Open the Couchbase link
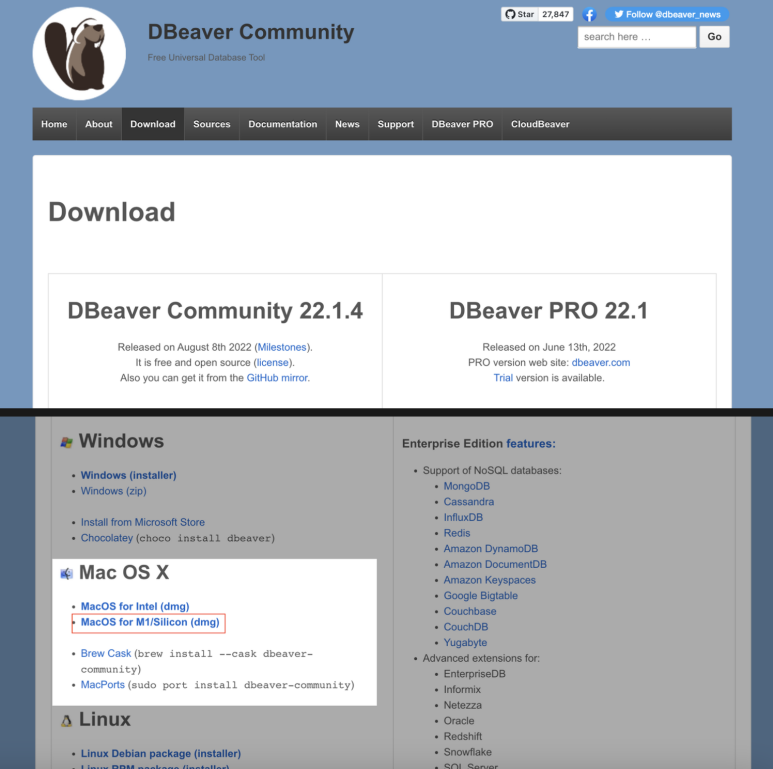The image size is (773, 769). pos(470,611)
